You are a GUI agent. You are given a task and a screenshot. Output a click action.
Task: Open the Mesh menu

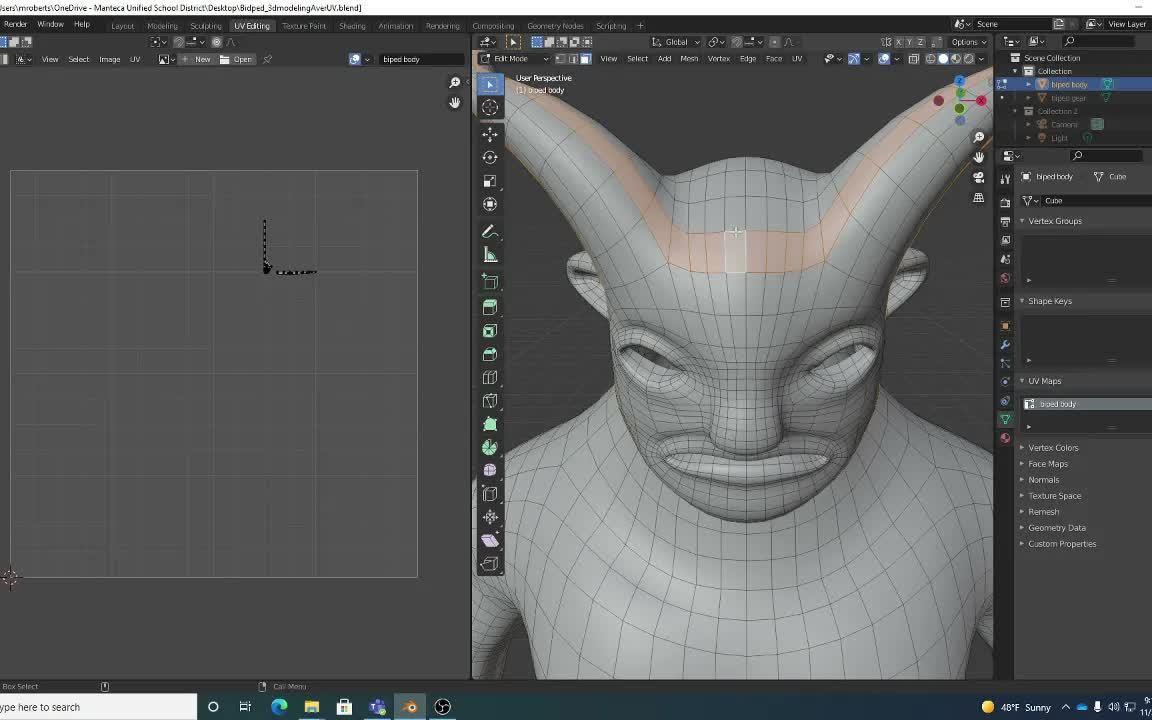point(689,58)
